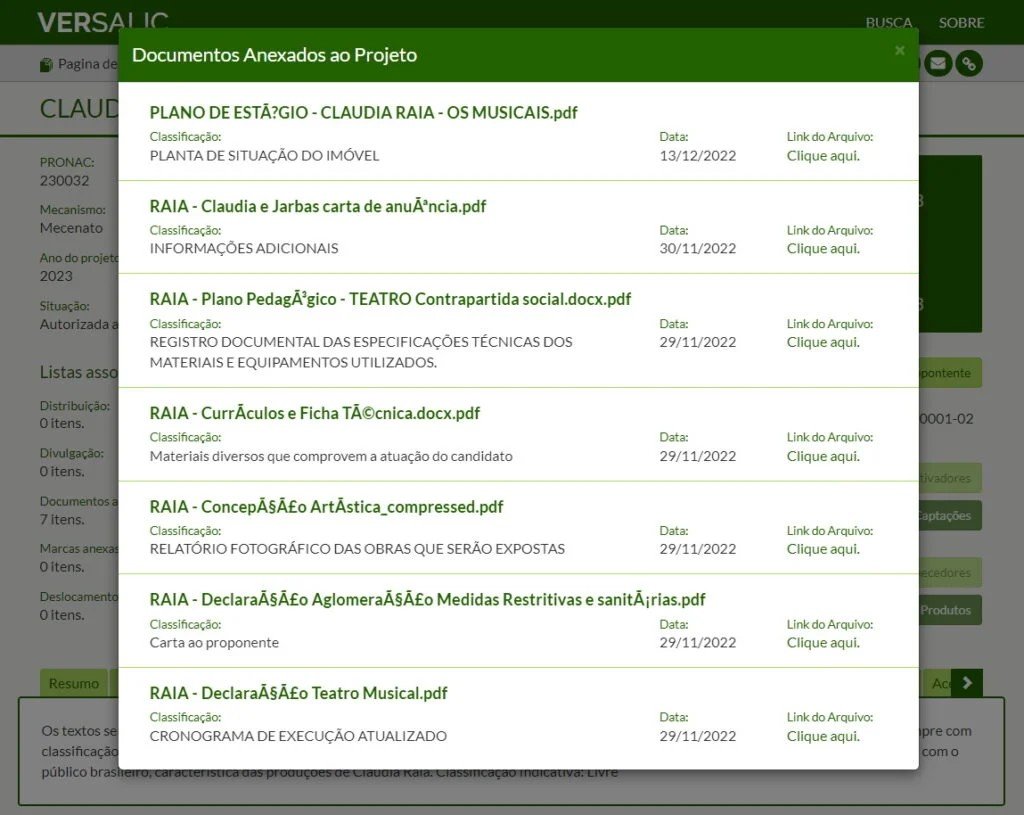Open the BUSCA menu
The image size is (1024, 815).
888,22
